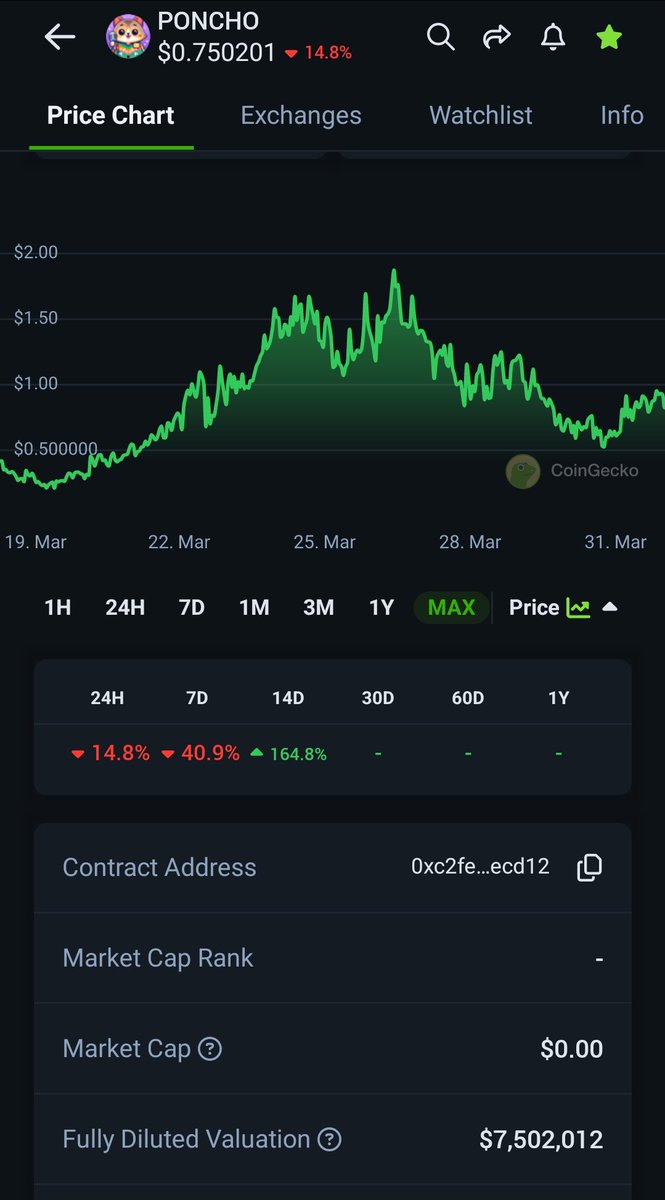The height and width of the screenshot is (1200, 665).
Task: Tap the 22. Mar date axis label
Action: pos(179,542)
